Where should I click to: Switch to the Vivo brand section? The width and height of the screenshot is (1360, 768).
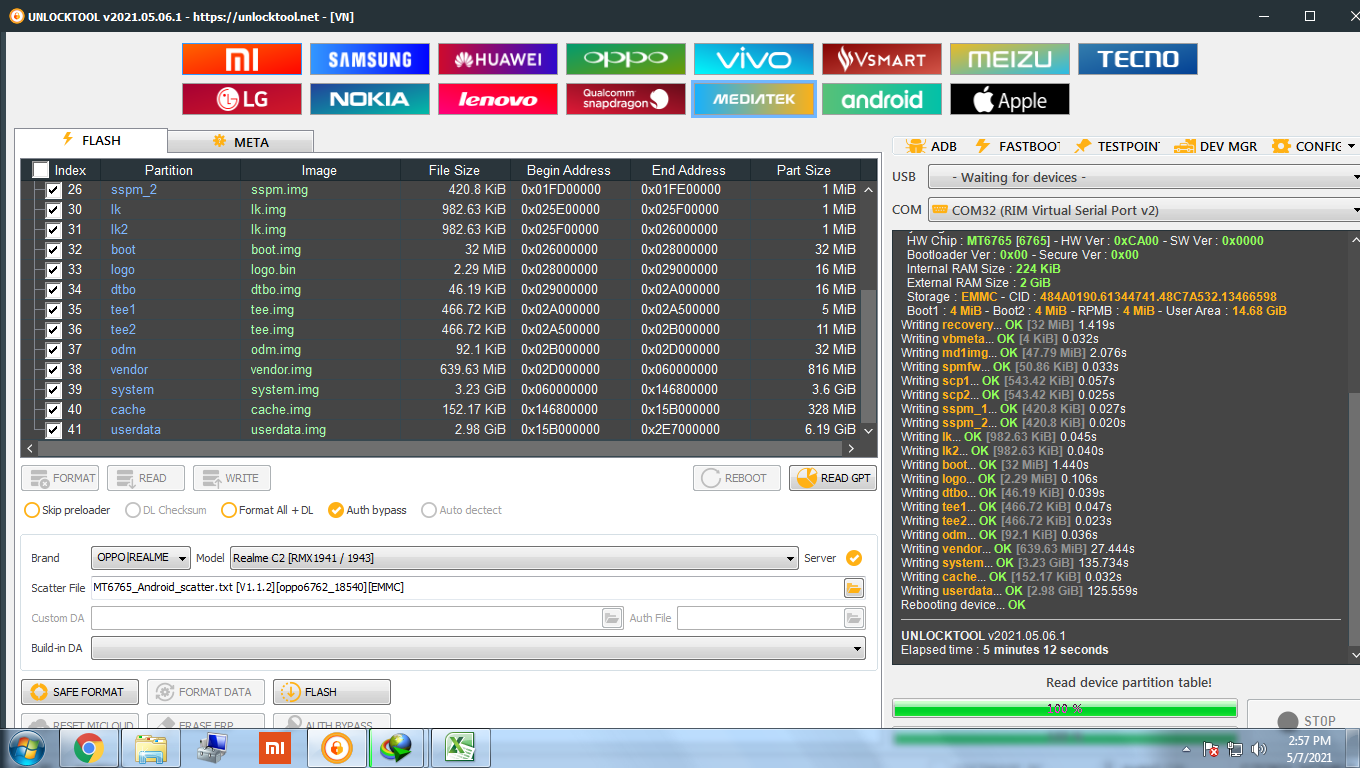[754, 59]
